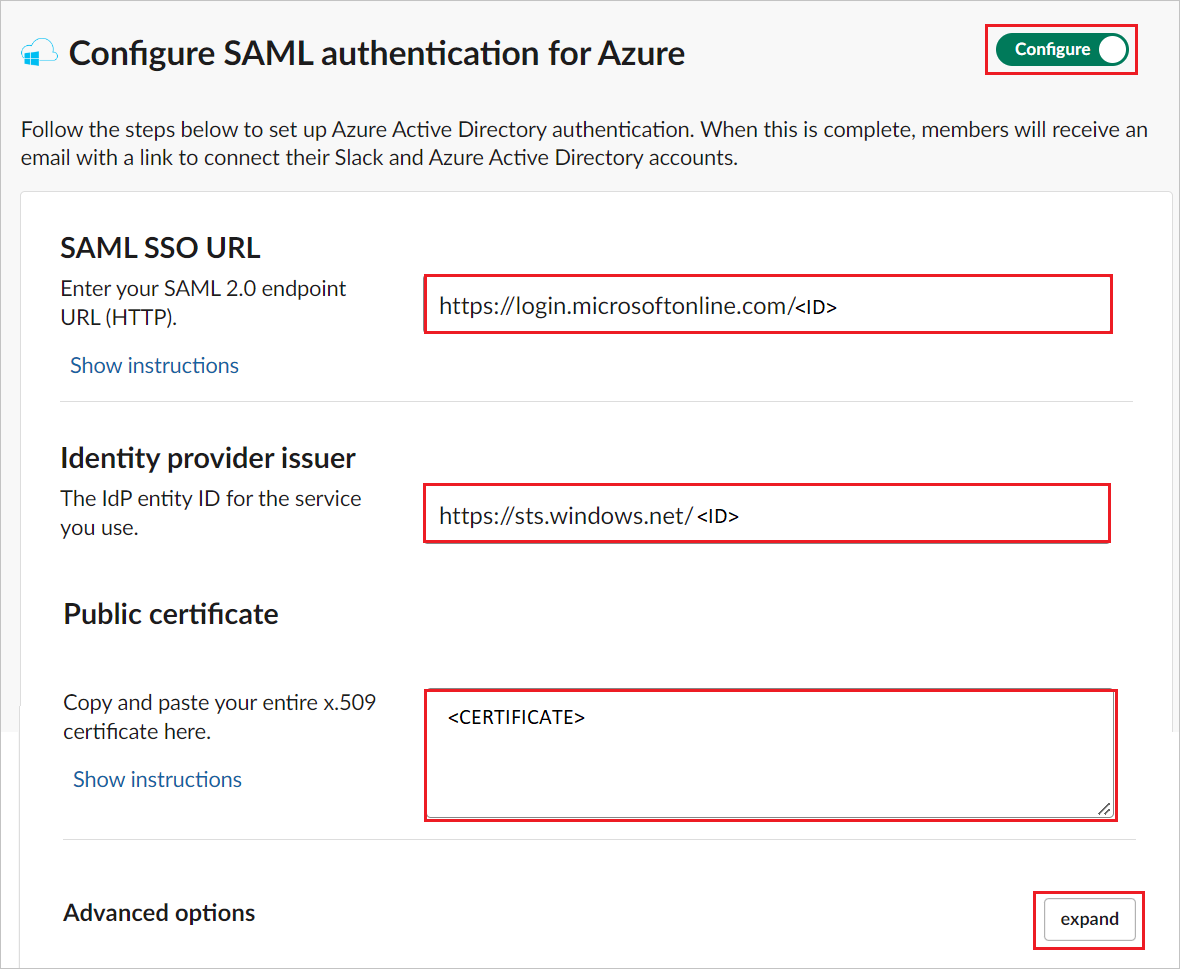Click the SAML 2.0 endpoint URL description

[203, 302]
